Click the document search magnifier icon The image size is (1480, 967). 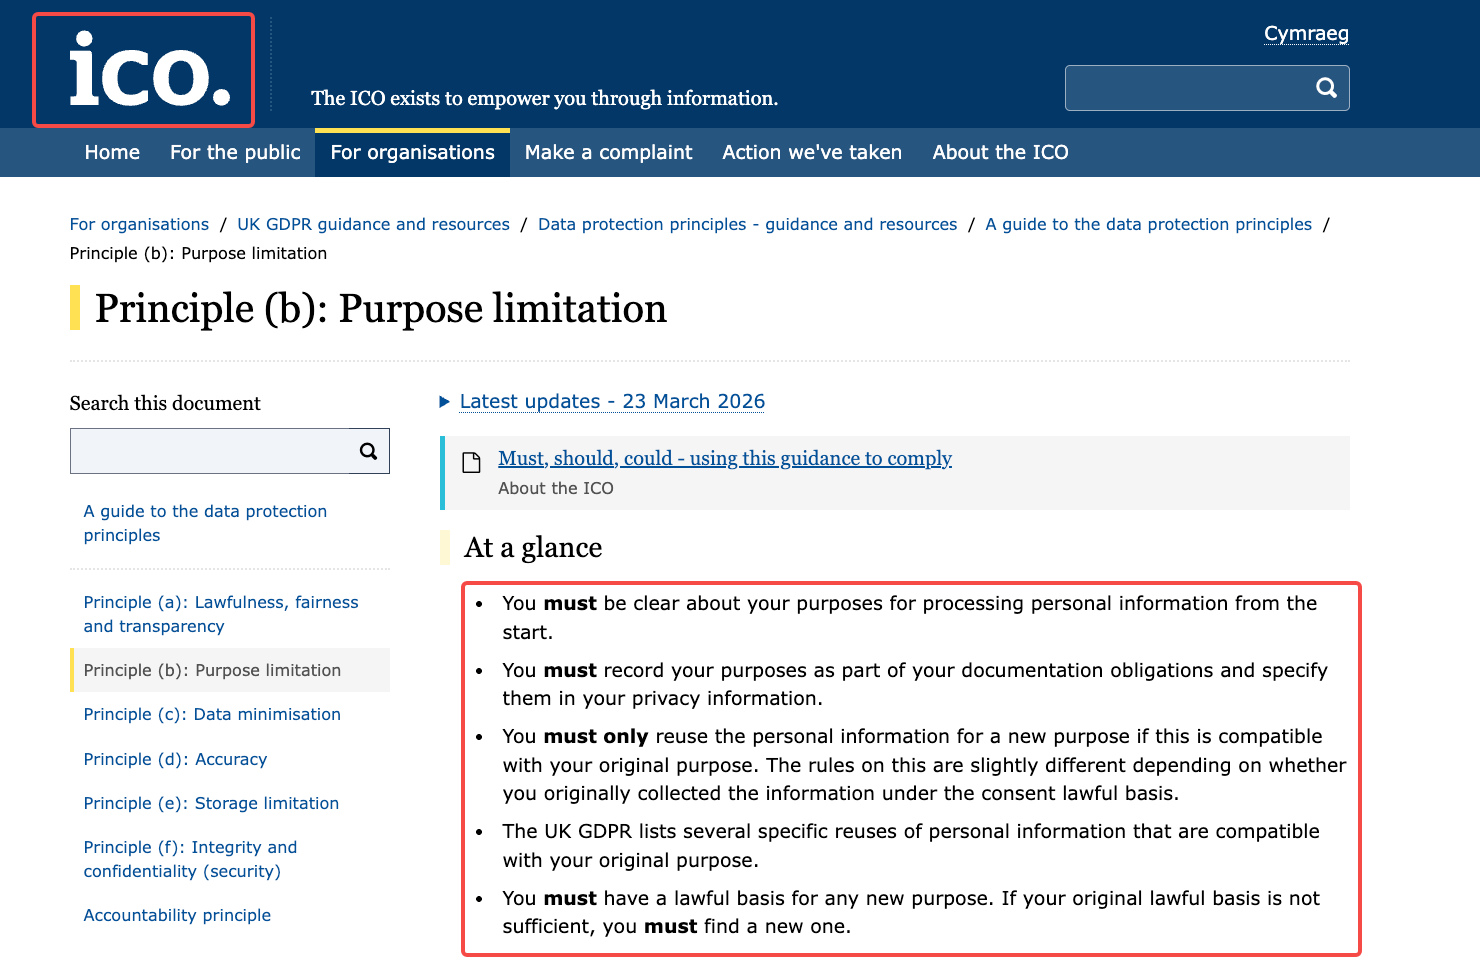(368, 451)
